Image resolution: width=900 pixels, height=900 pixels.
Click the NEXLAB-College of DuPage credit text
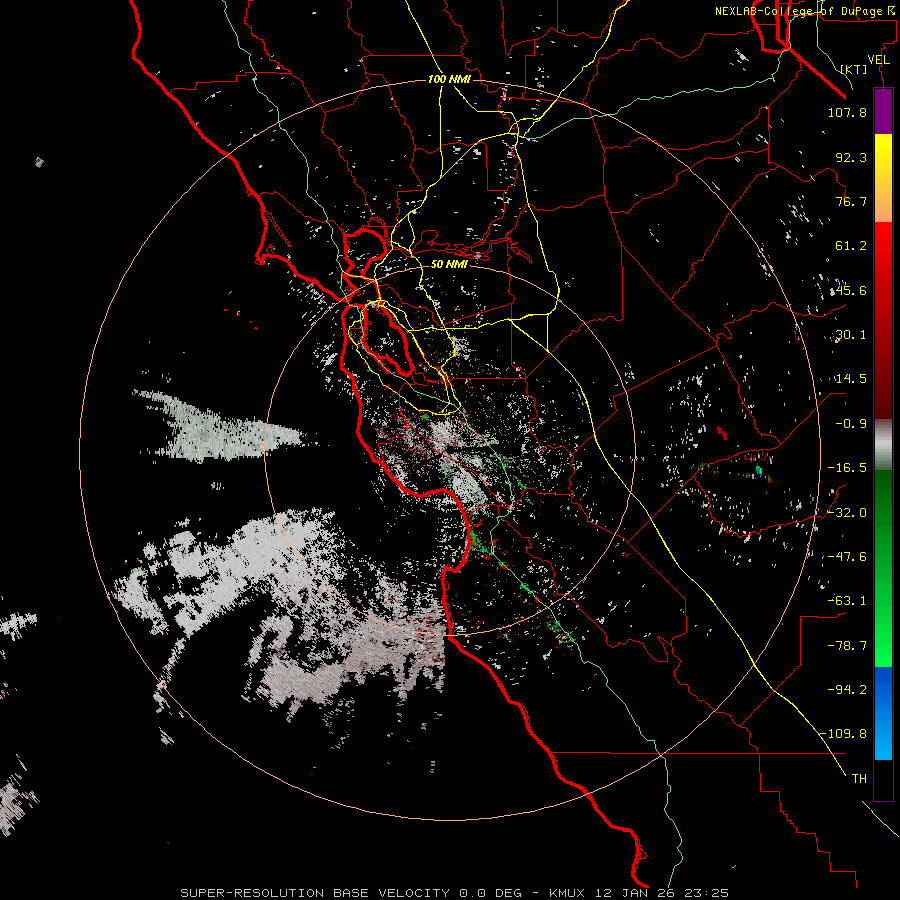[805, 11]
